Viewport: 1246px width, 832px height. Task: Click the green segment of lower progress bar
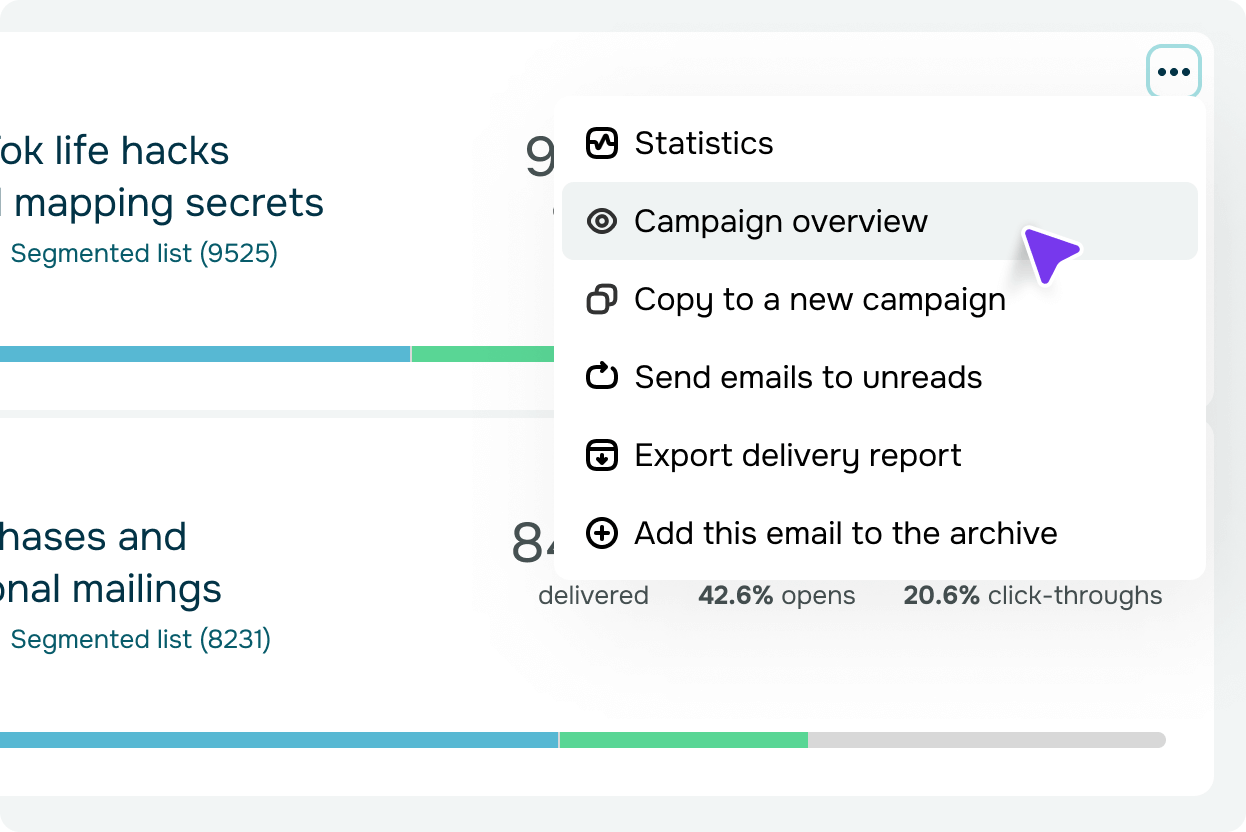tap(683, 740)
